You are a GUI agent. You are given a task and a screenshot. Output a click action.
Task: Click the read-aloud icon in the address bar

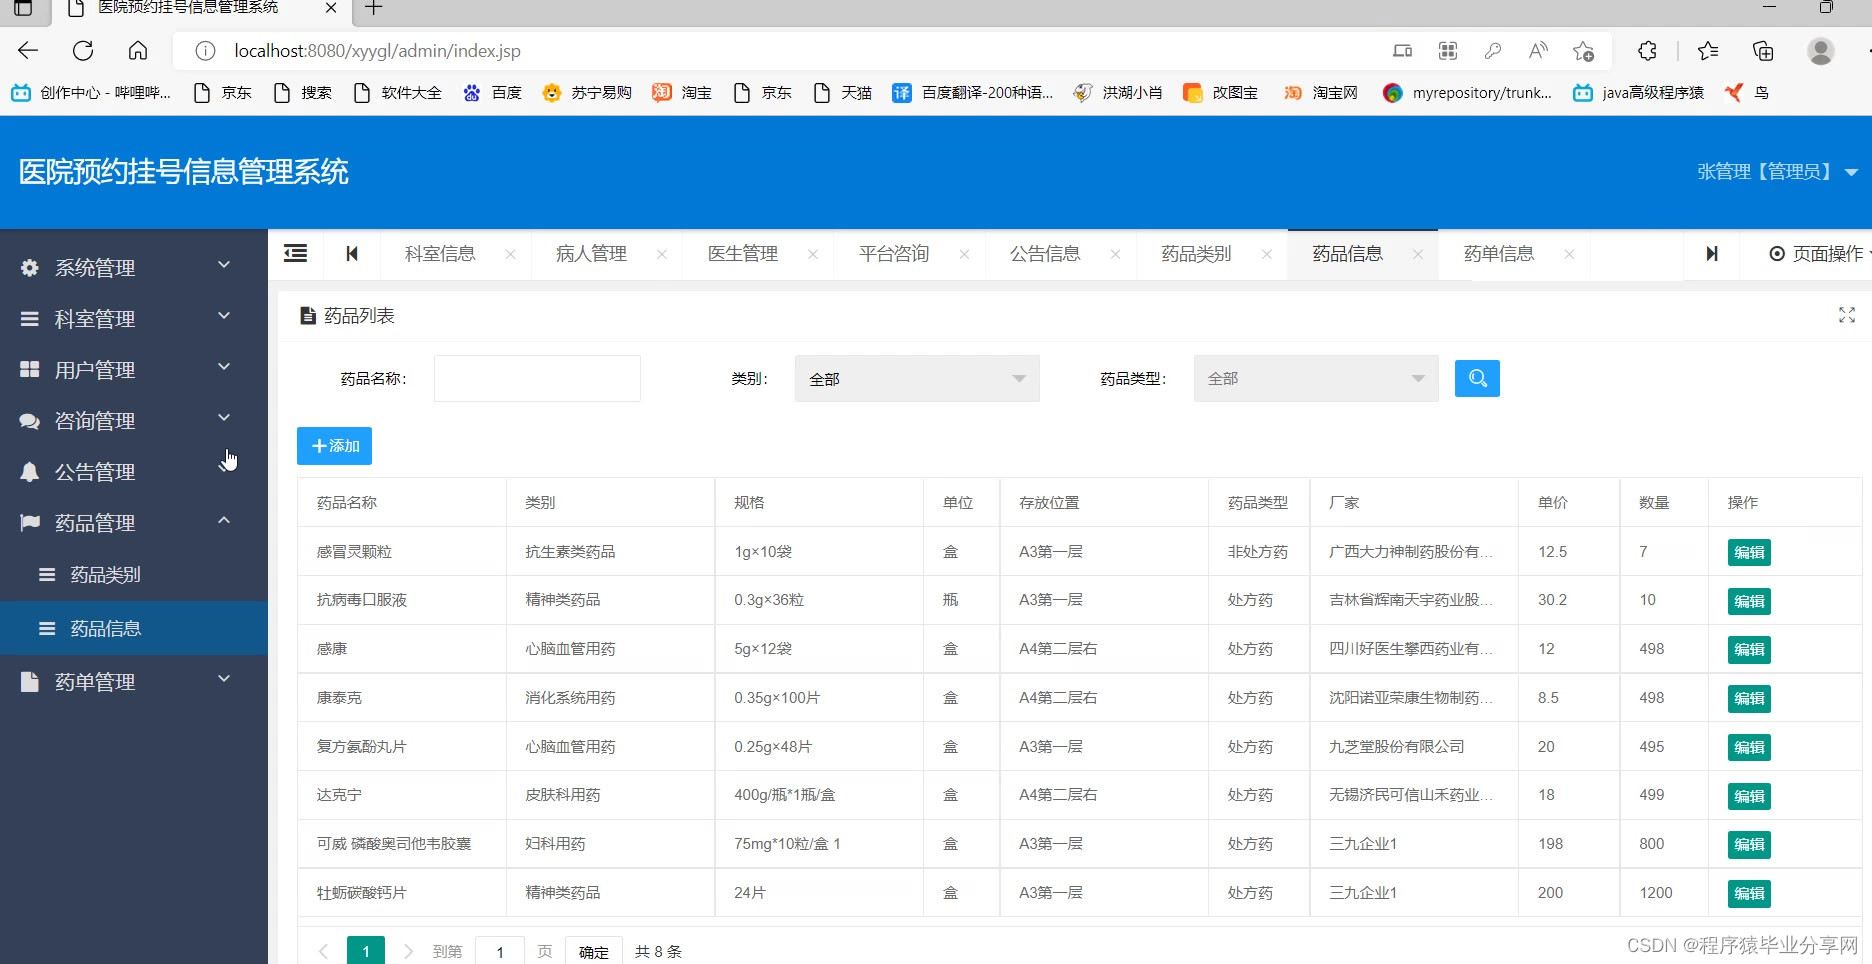coord(1538,51)
